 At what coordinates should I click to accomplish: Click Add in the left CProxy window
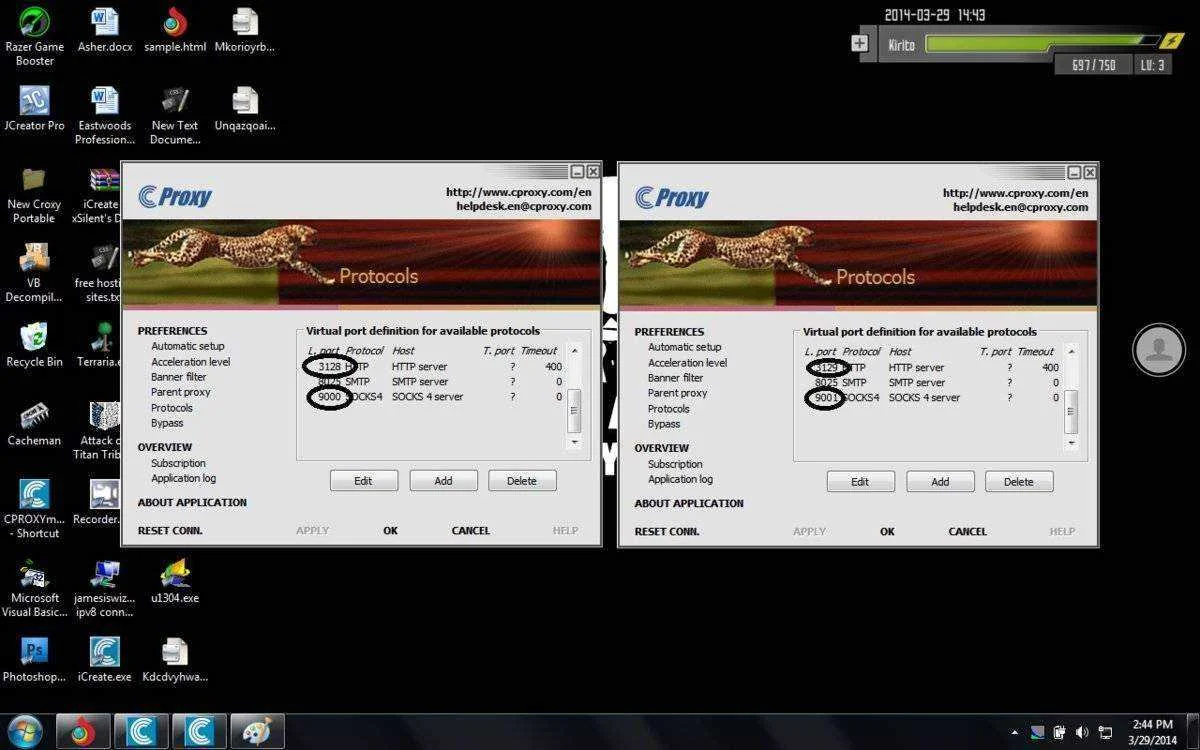(443, 481)
